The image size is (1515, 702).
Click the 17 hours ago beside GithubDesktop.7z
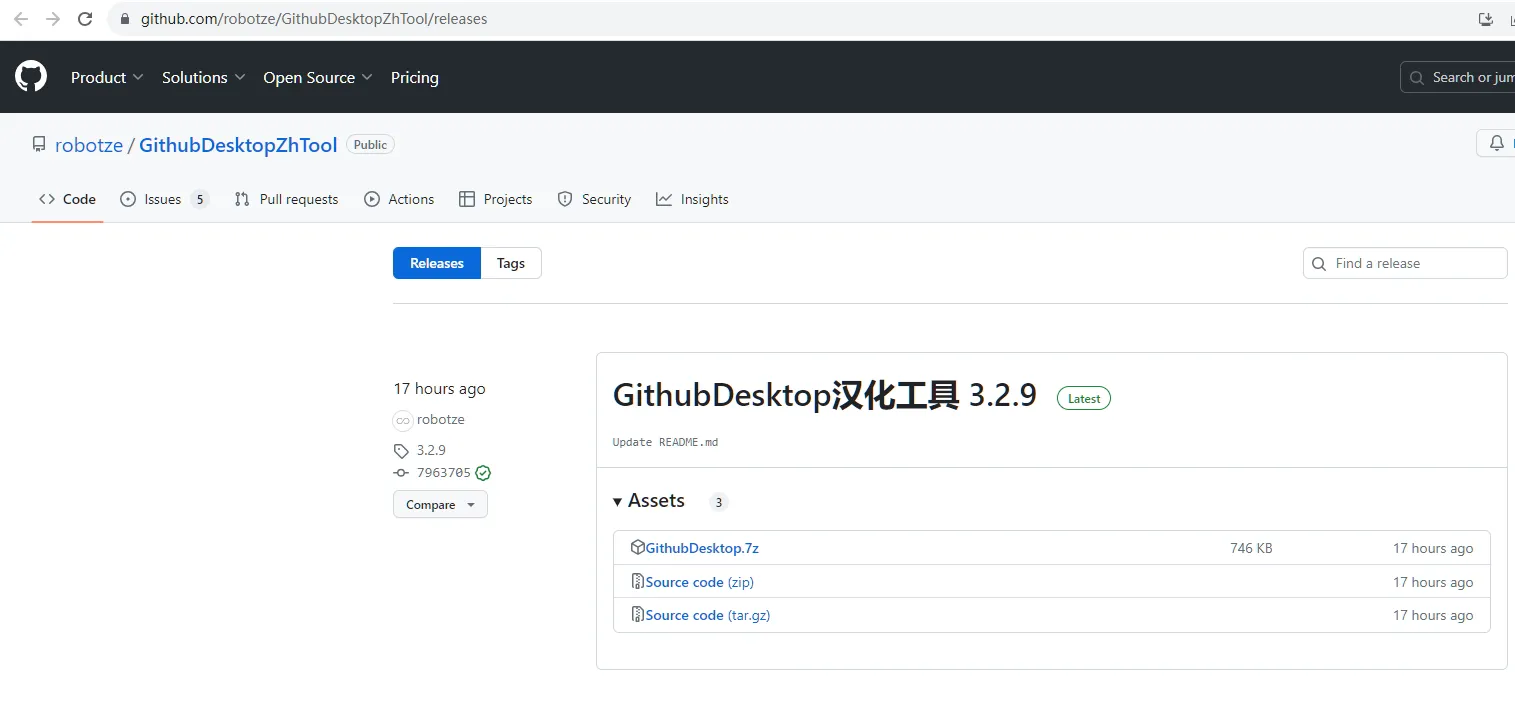(1433, 548)
